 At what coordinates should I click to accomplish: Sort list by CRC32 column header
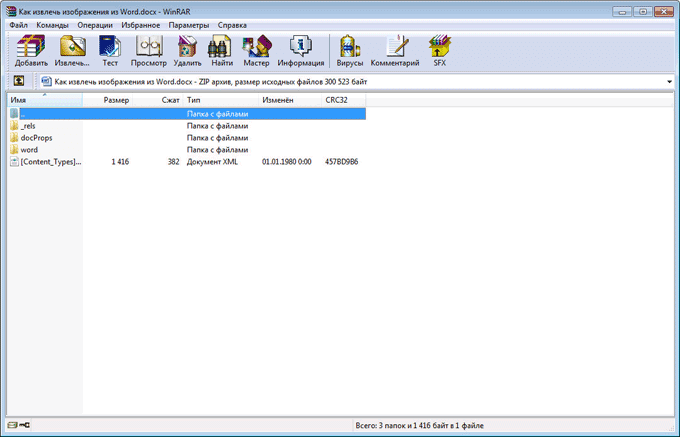click(343, 100)
